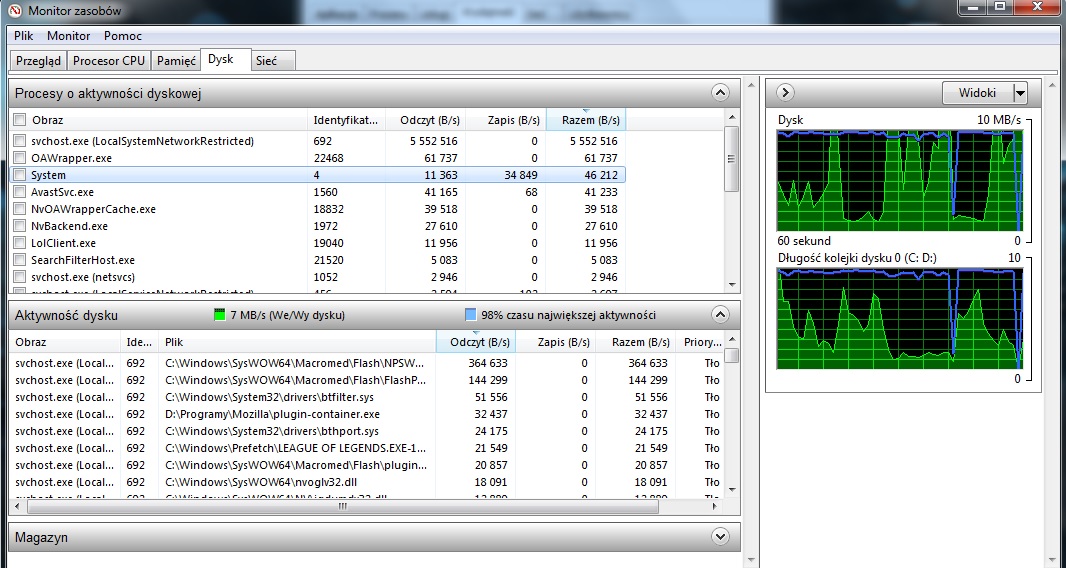
Task: Select the FlashP... file row with 144 299
Action: click(366, 380)
